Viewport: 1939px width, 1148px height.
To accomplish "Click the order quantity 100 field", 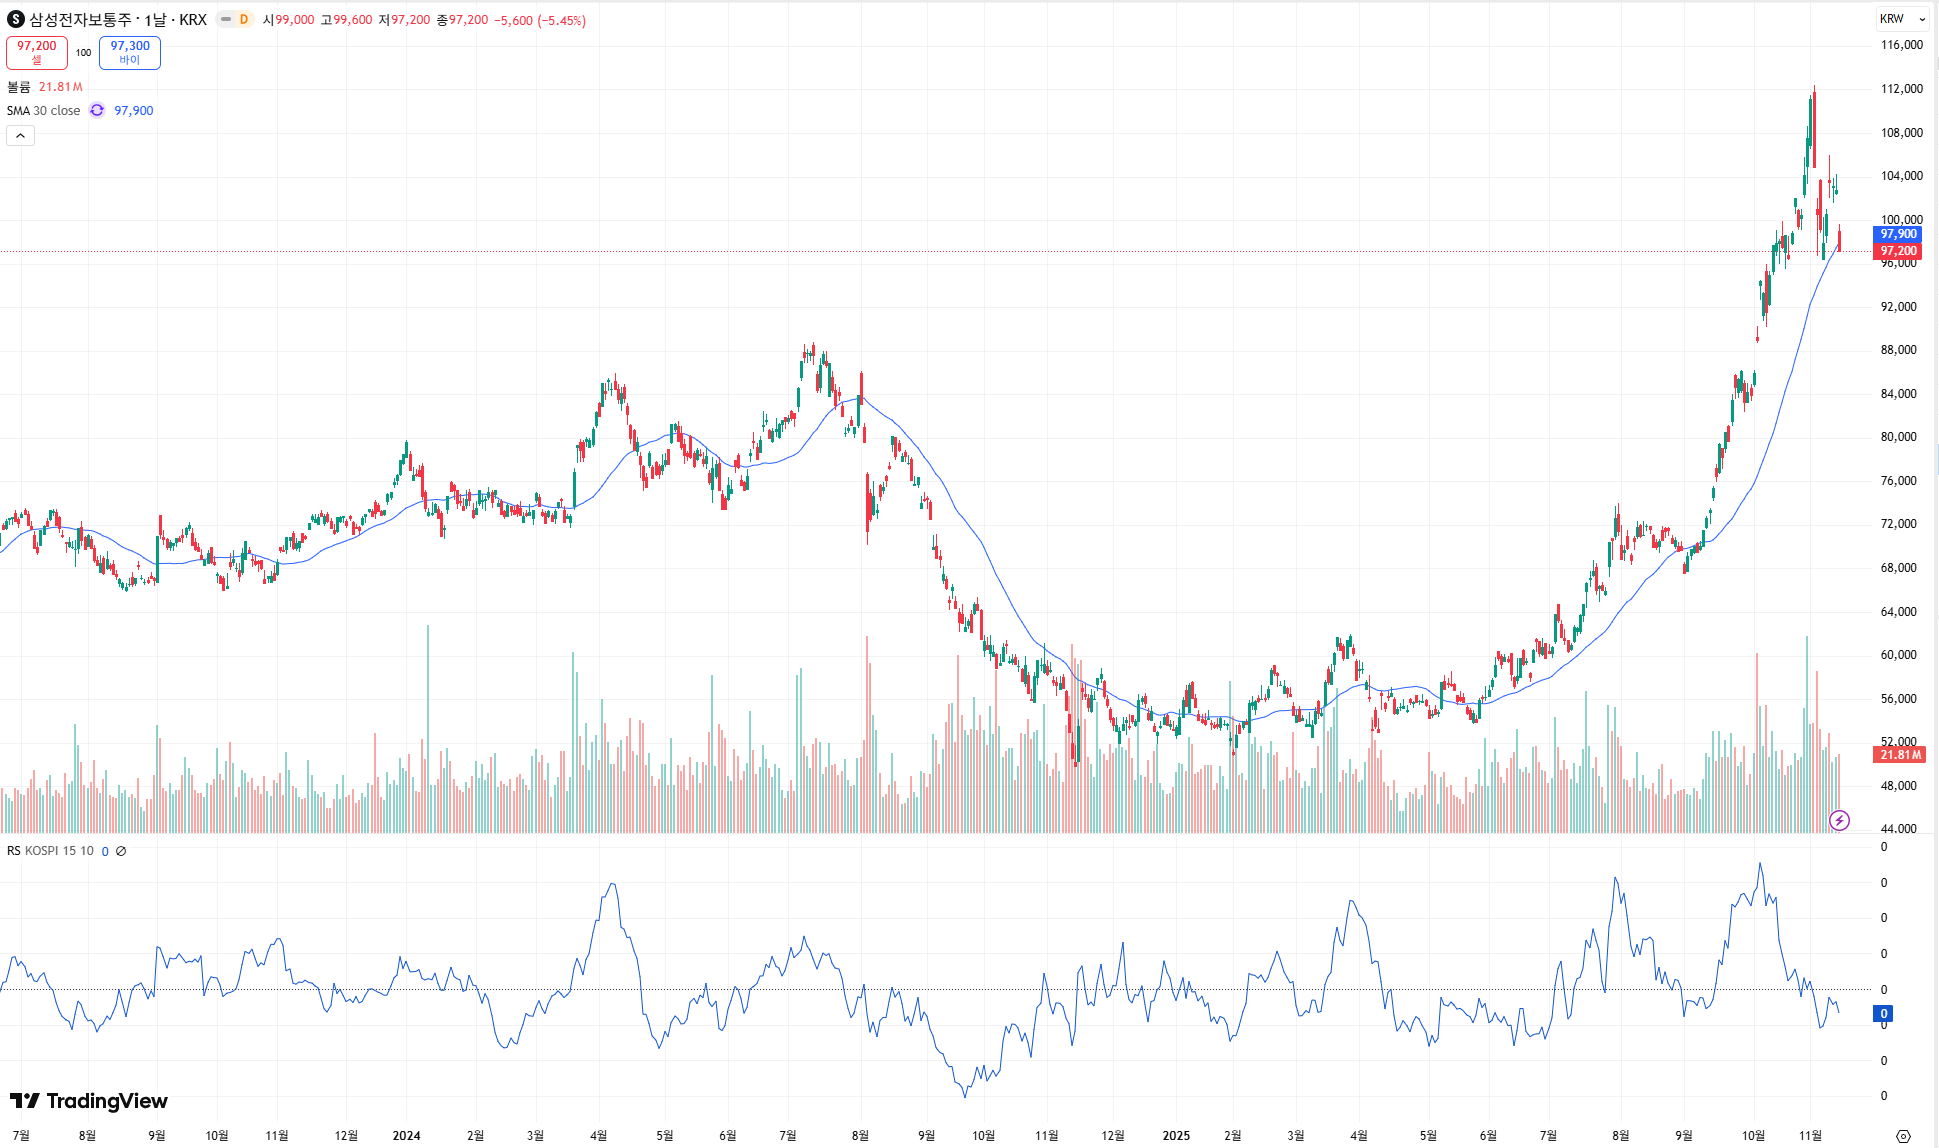I will click(83, 52).
